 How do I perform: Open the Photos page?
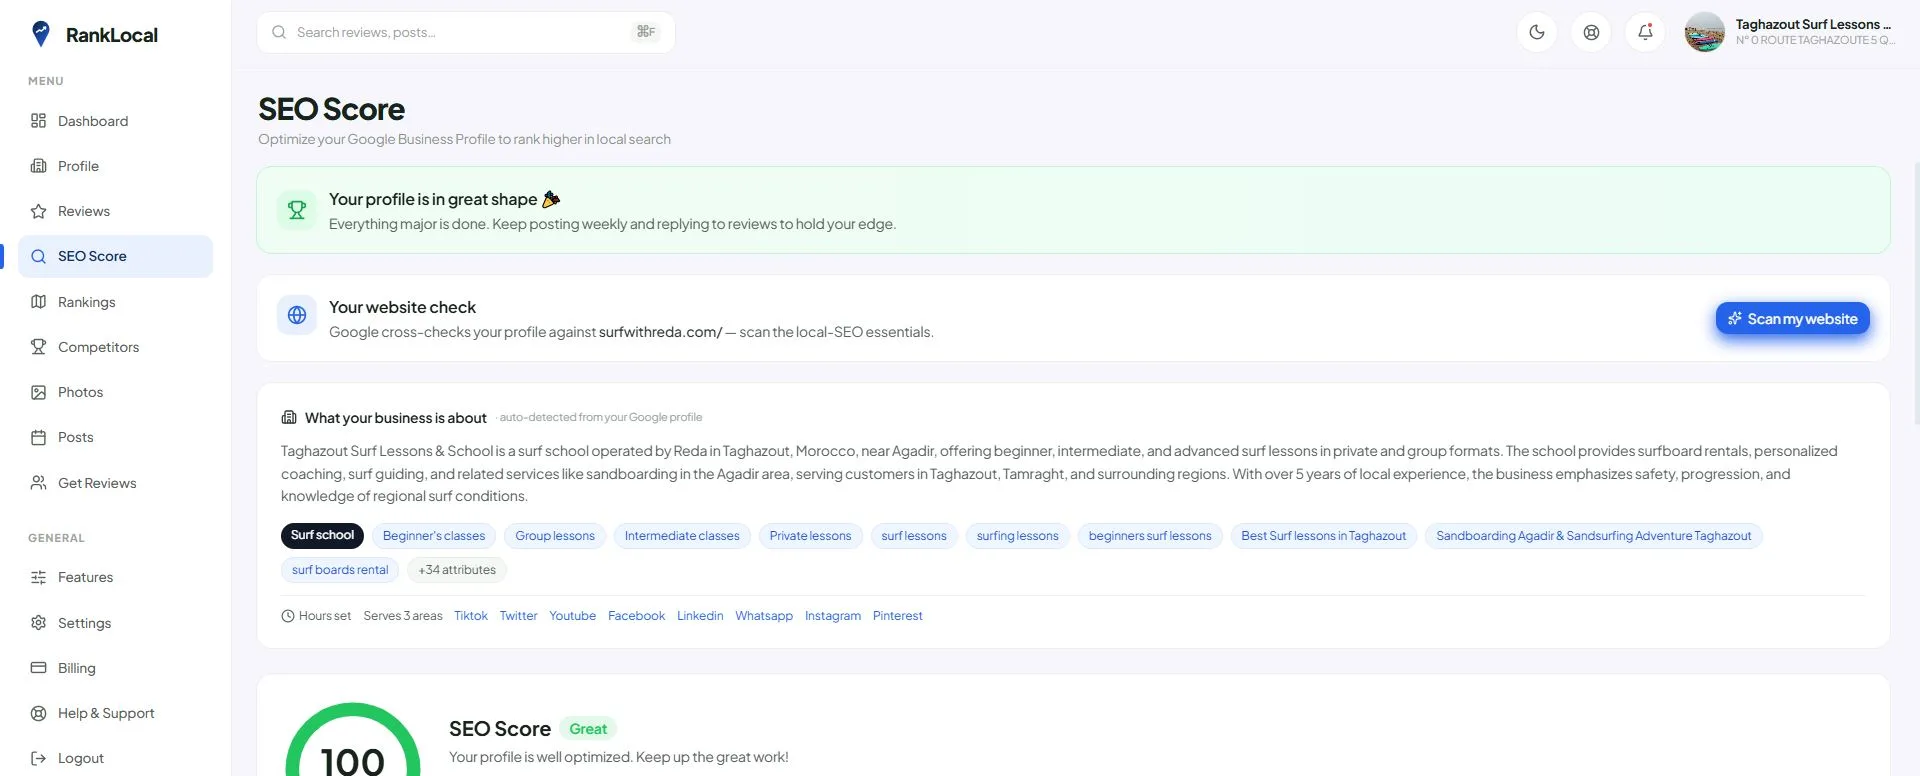point(115,392)
